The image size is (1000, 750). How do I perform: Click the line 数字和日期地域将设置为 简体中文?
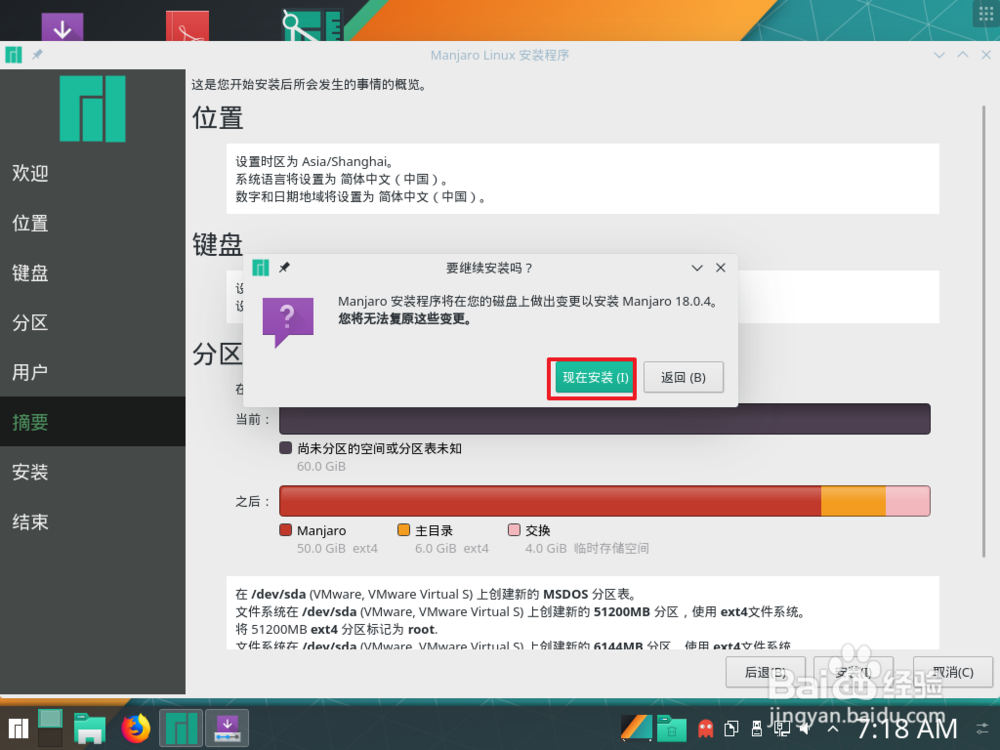[360, 197]
